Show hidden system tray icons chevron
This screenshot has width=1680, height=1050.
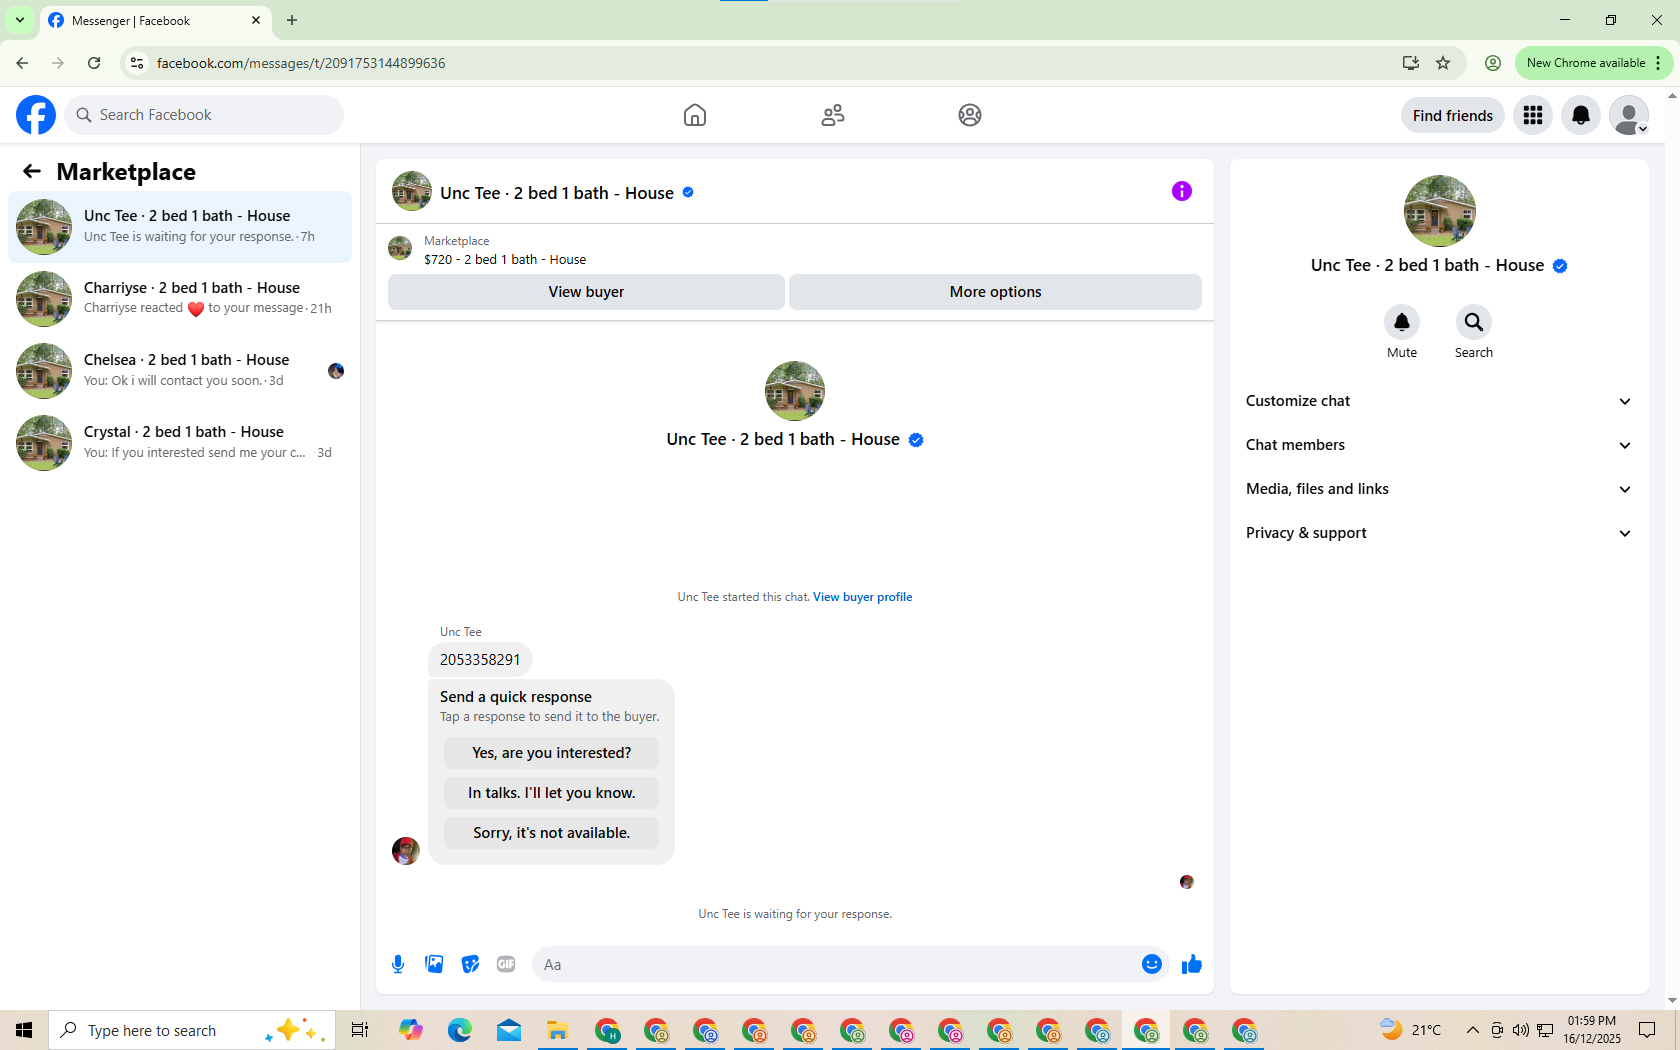[x=1473, y=1030]
